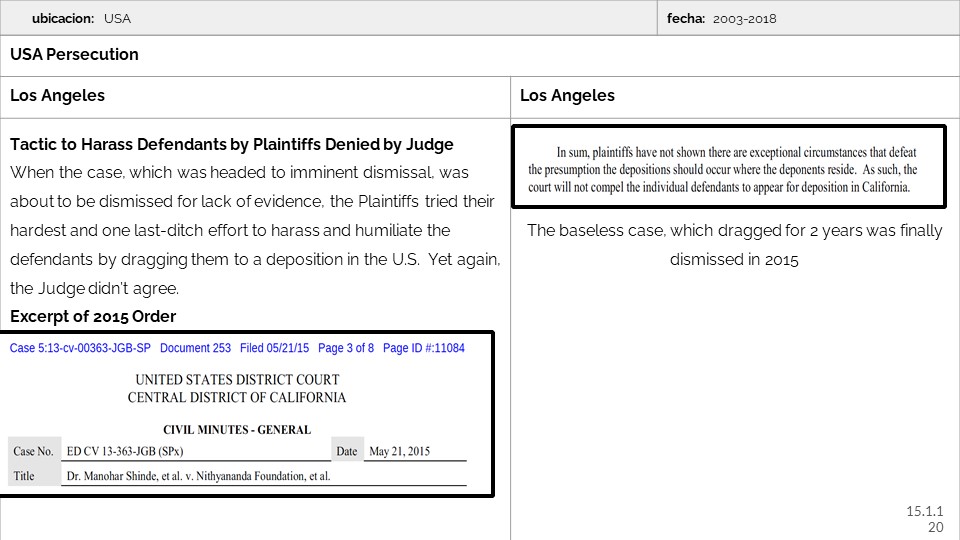This screenshot has height=540, width=960.
Task: Select the right 'Los Angeles' column header
Action: [x=567, y=95]
